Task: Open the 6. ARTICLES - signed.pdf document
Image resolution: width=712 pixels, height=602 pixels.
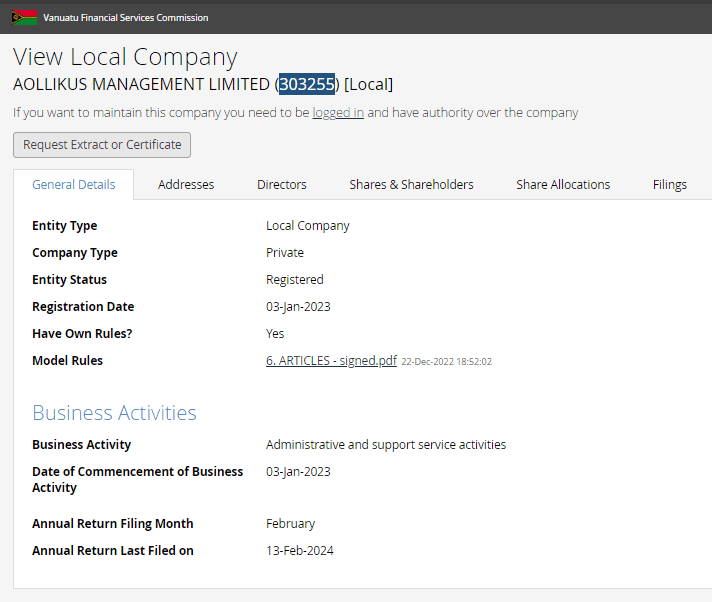Action: (331, 361)
